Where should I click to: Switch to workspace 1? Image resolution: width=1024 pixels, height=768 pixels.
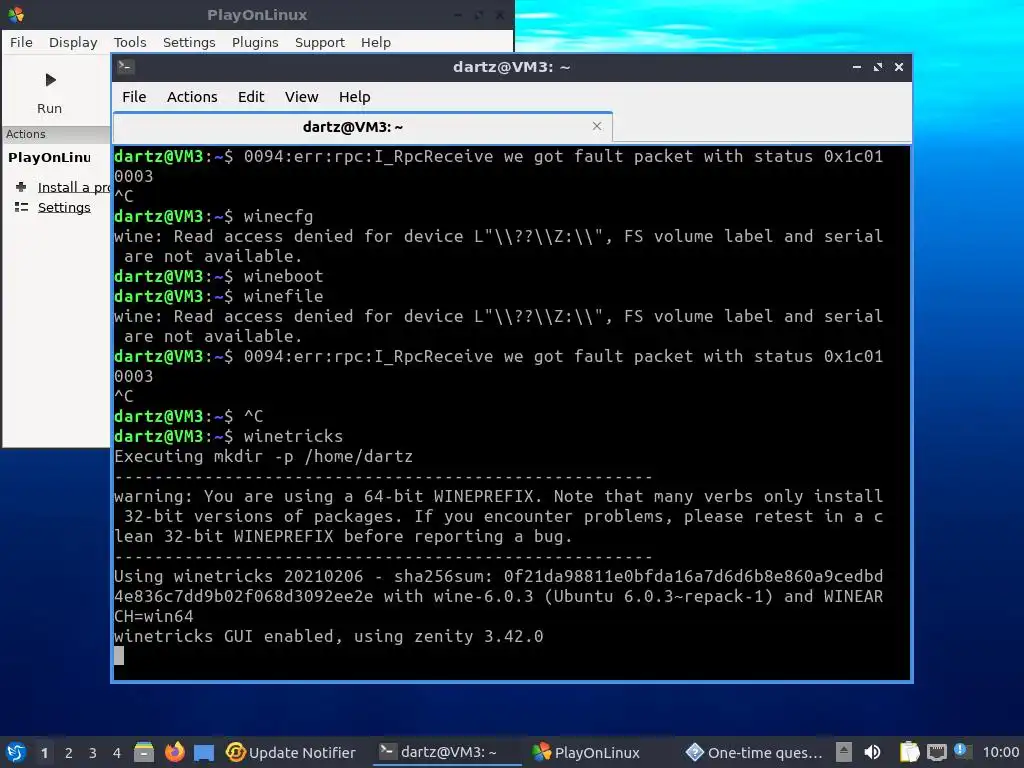[x=44, y=753]
